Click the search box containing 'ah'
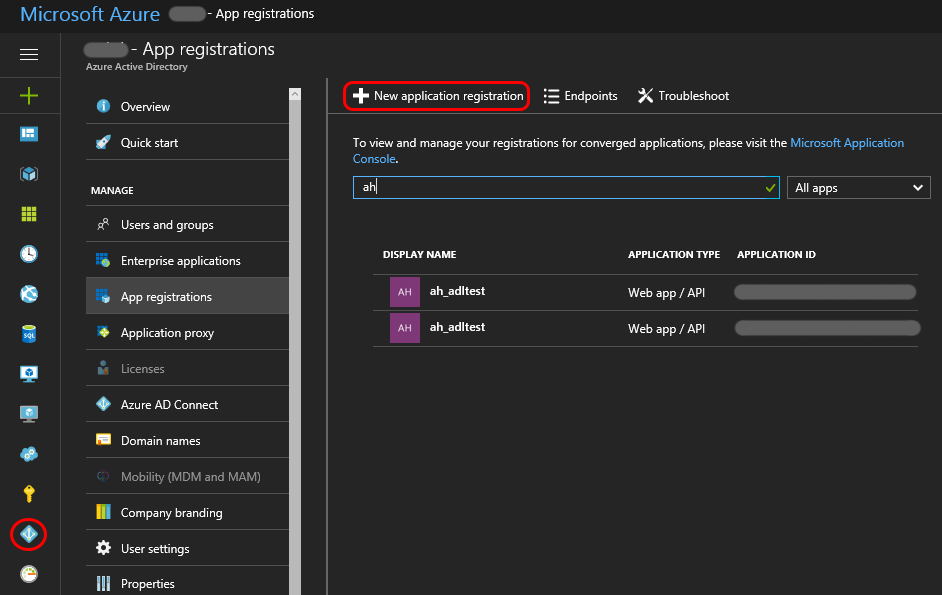The width and height of the screenshot is (942, 595). point(566,188)
